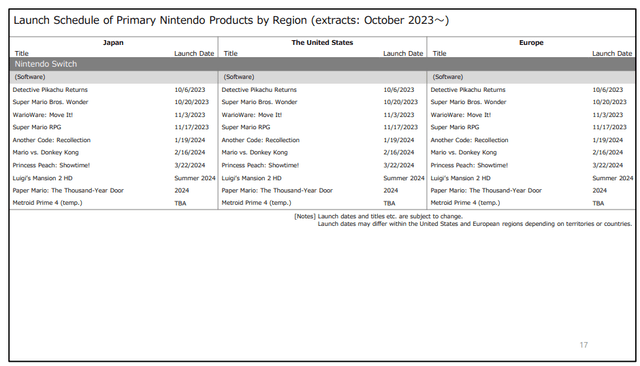
Task: Click Super Mario Bros. Wonder in Japan column
Action: (50, 102)
